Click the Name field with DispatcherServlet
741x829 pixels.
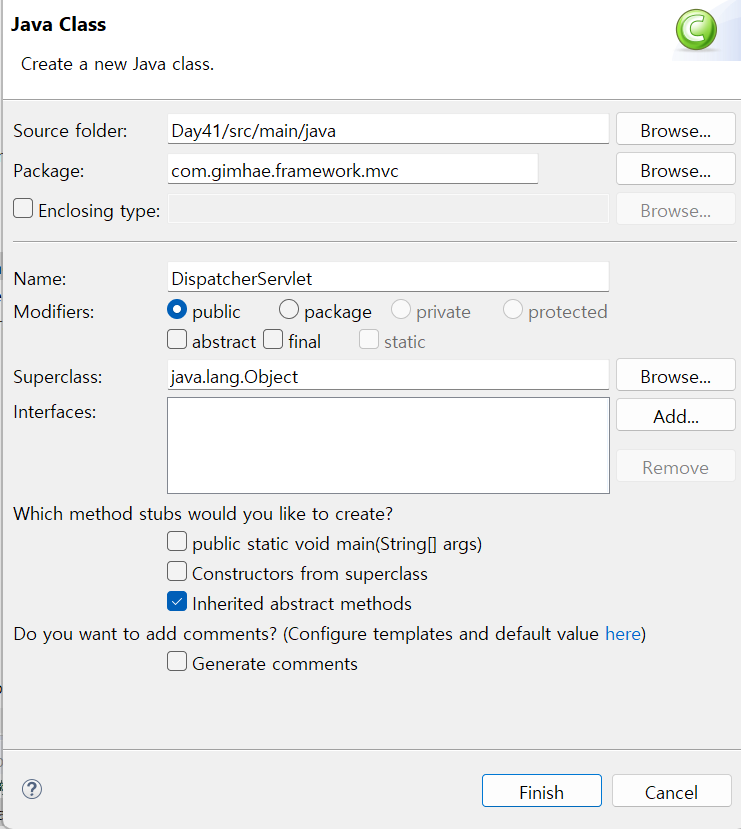[x=388, y=277]
